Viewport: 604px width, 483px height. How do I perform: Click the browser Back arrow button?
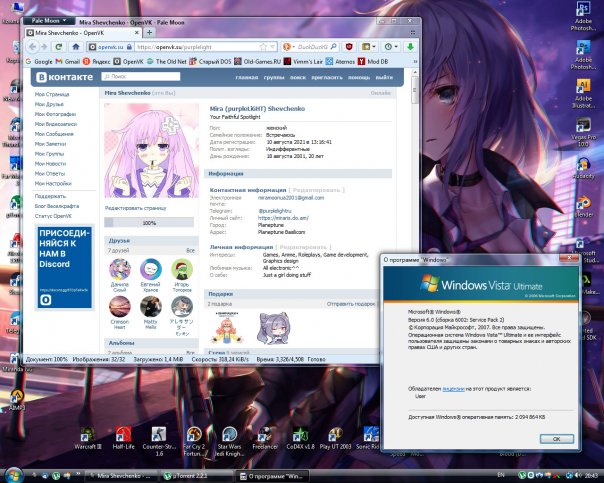point(32,47)
